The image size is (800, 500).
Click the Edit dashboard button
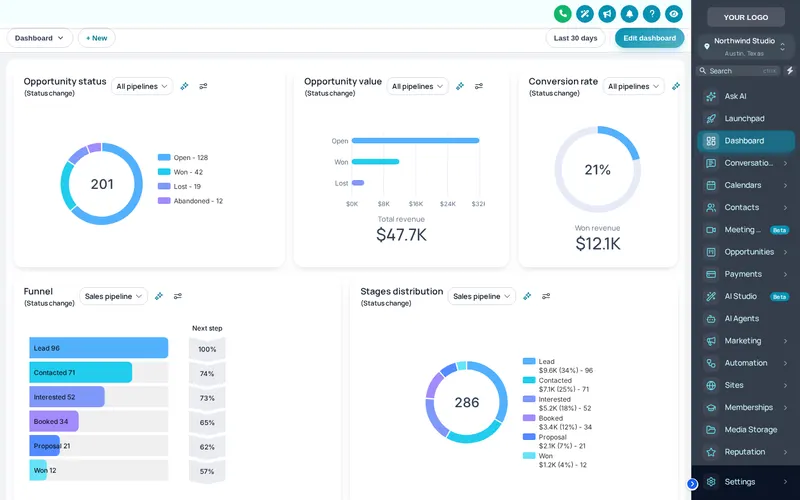[649, 38]
